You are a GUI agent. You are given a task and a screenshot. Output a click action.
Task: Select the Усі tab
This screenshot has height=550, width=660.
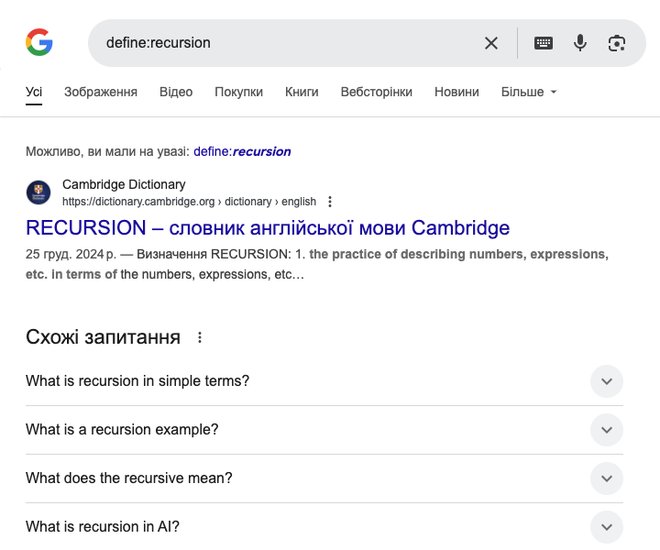[x=34, y=92]
